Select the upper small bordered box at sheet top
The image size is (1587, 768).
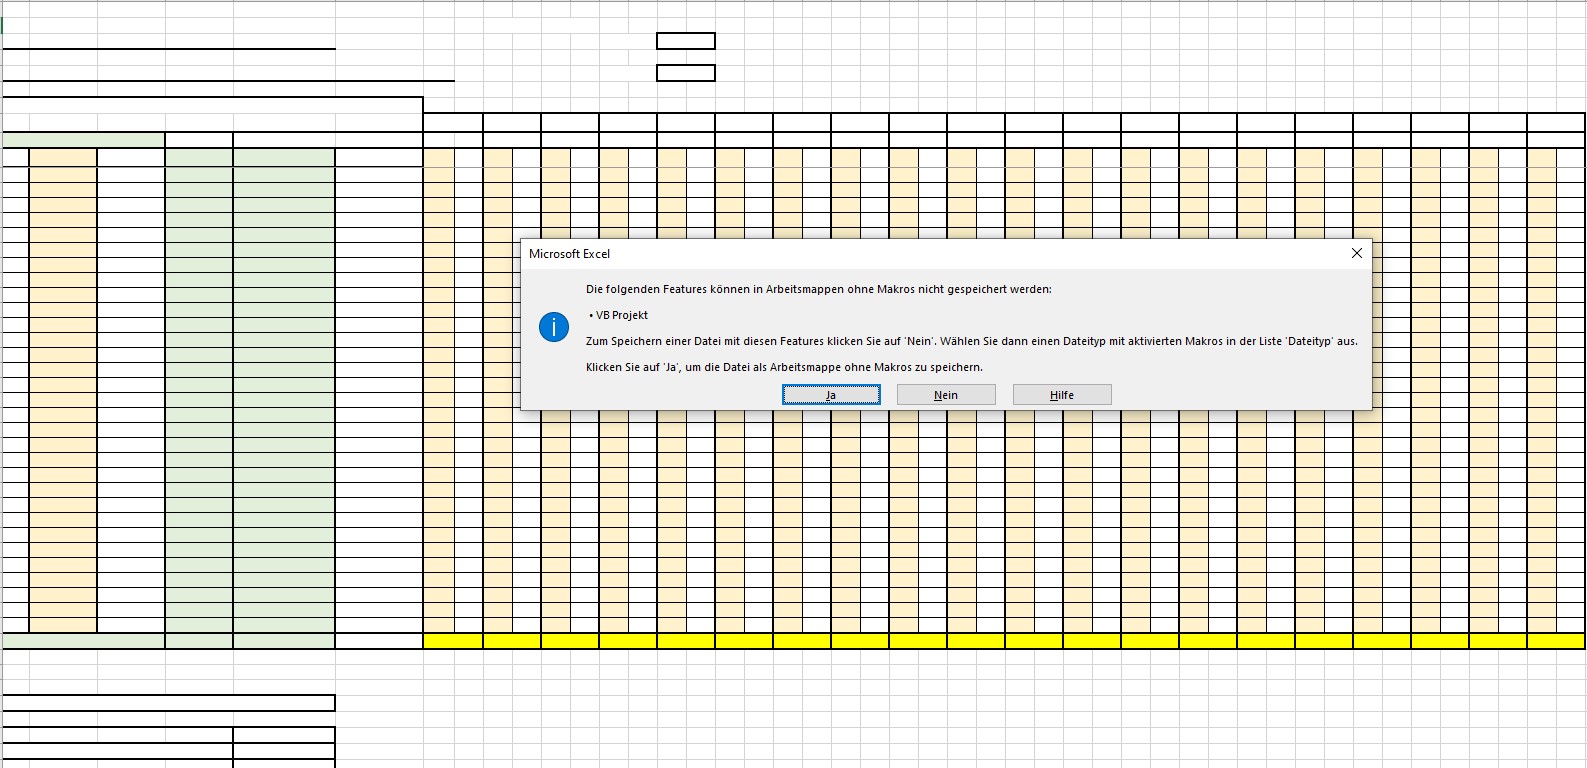[x=686, y=41]
